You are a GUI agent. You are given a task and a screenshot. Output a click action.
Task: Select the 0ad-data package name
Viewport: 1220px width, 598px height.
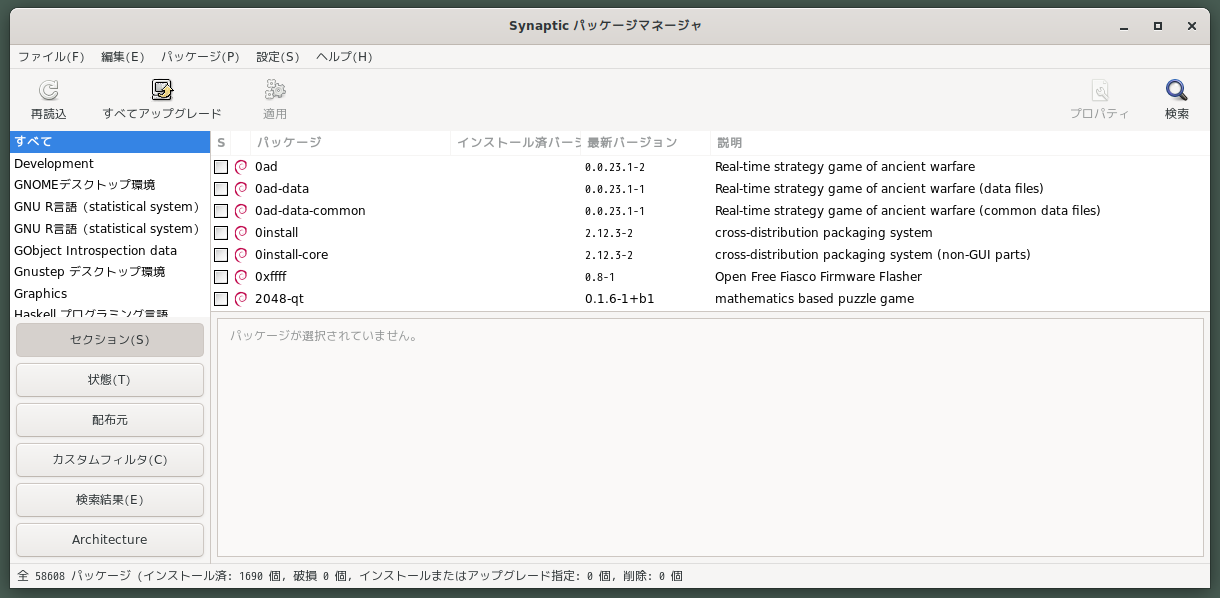click(282, 189)
